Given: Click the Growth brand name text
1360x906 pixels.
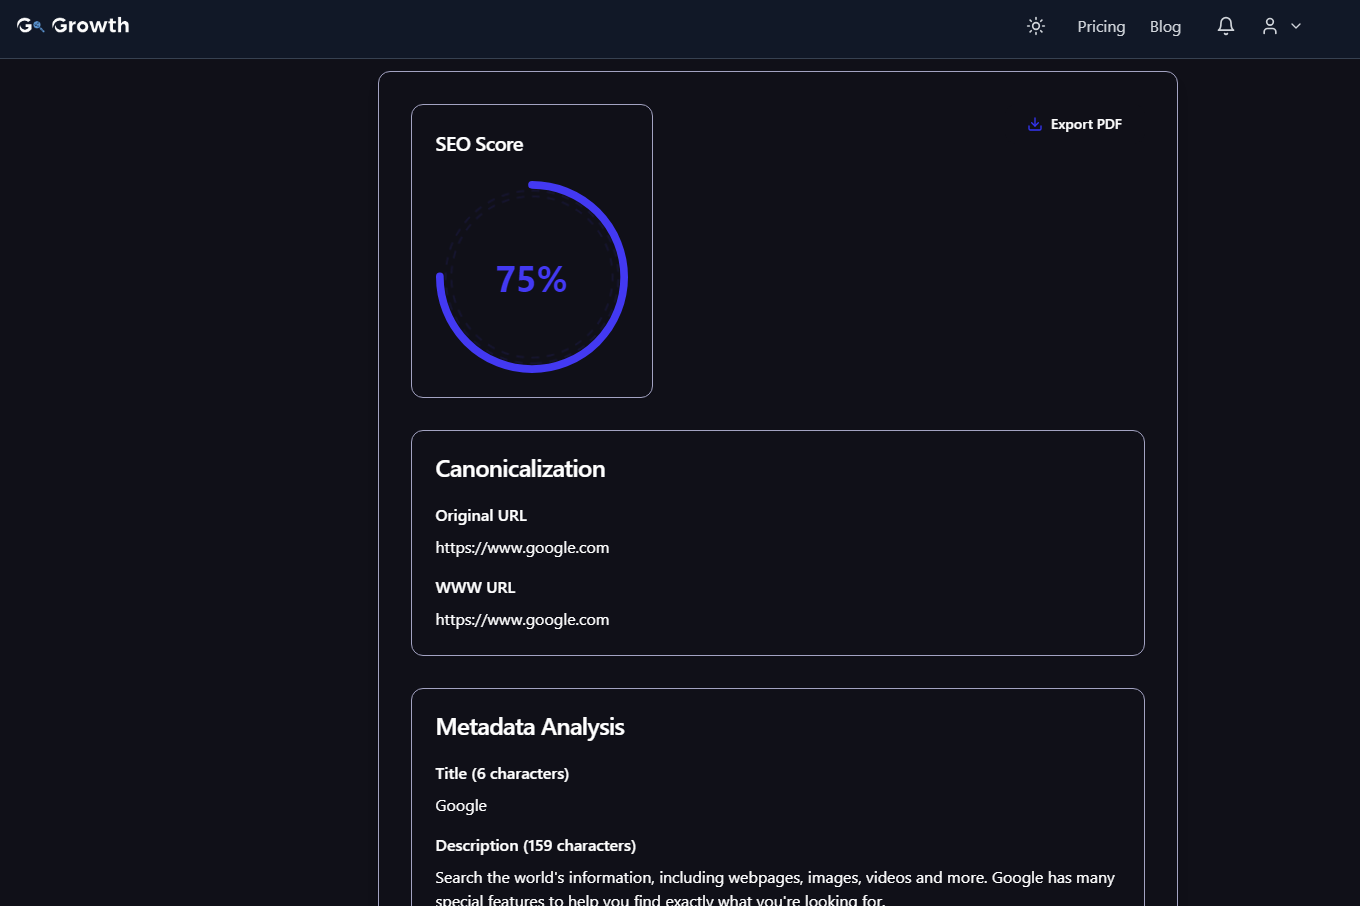Looking at the screenshot, I should coord(90,26).
